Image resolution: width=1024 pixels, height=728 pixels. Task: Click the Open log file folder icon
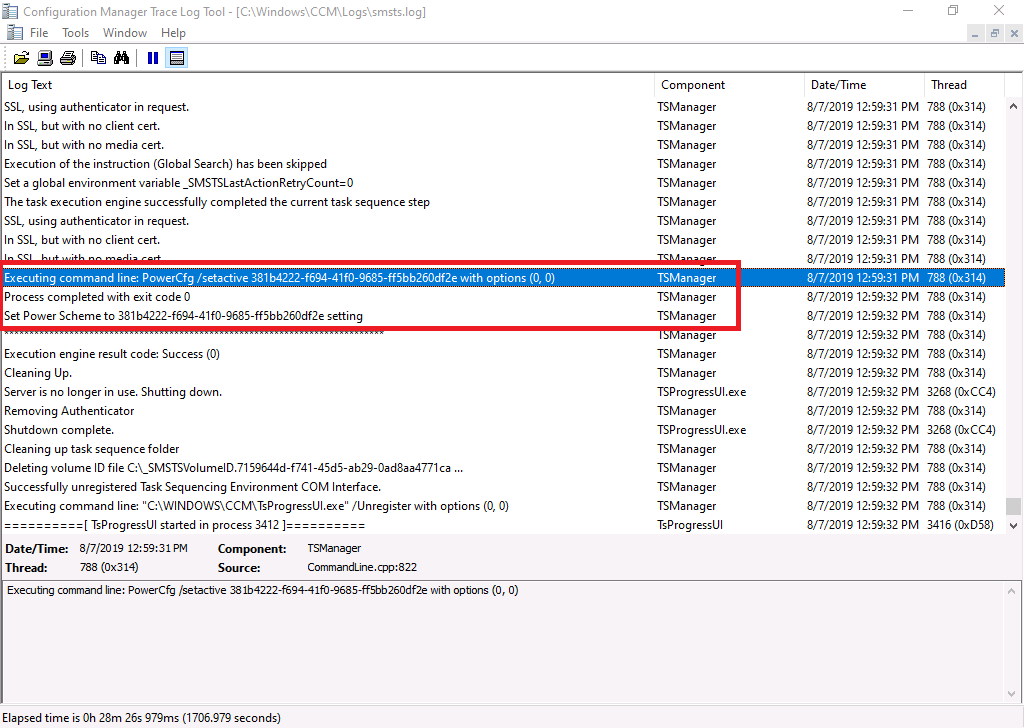(x=22, y=58)
